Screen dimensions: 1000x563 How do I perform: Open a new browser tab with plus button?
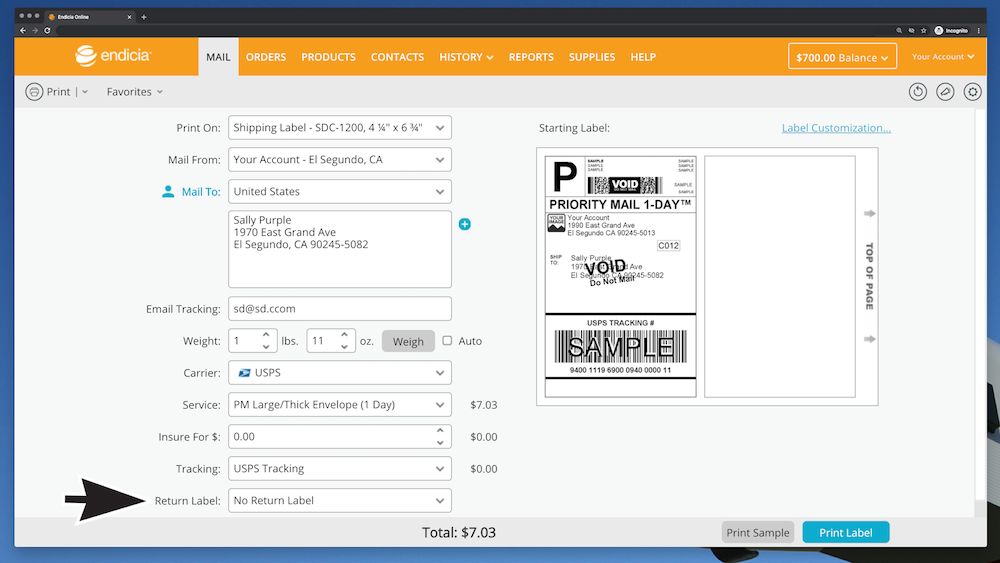(x=143, y=17)
